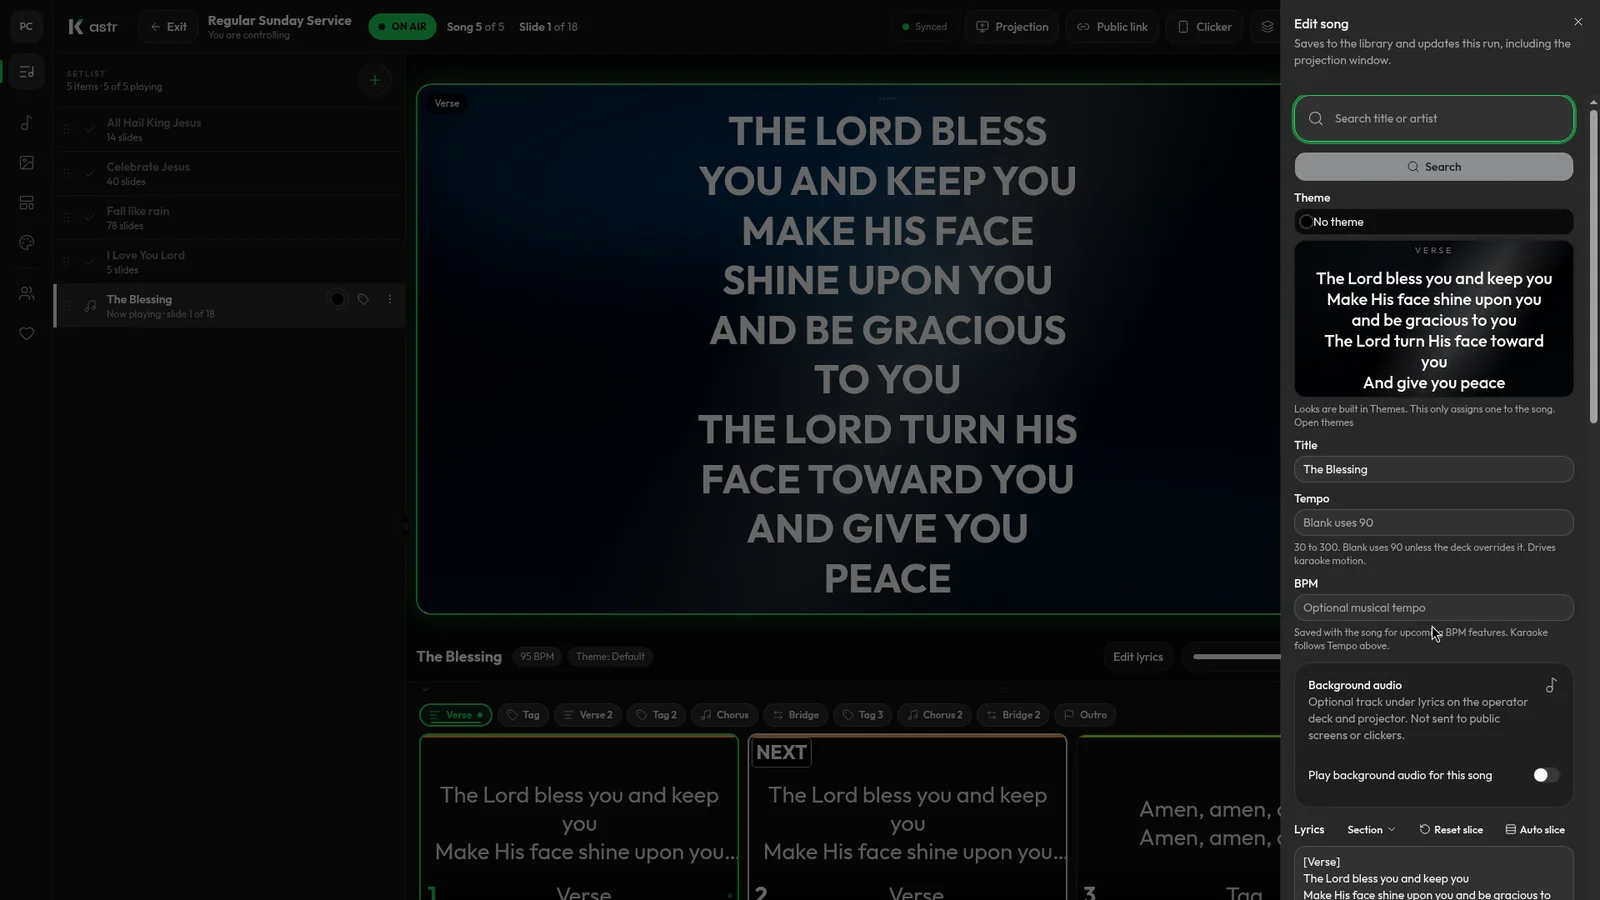Open the team people sidebar icon
The height and width of the screenshot is (900, 1600).
27,294
